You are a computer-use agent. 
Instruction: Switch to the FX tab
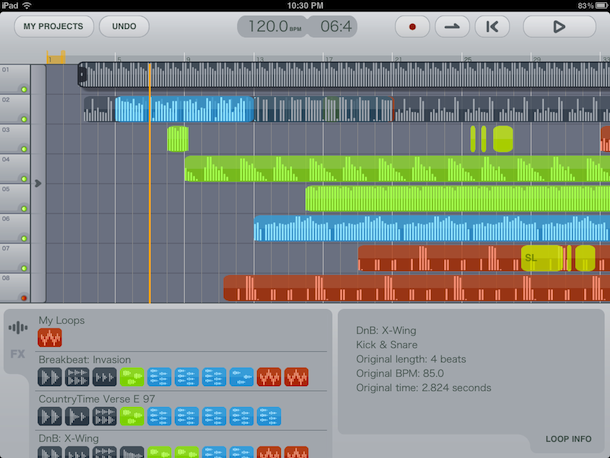[18, 353]
